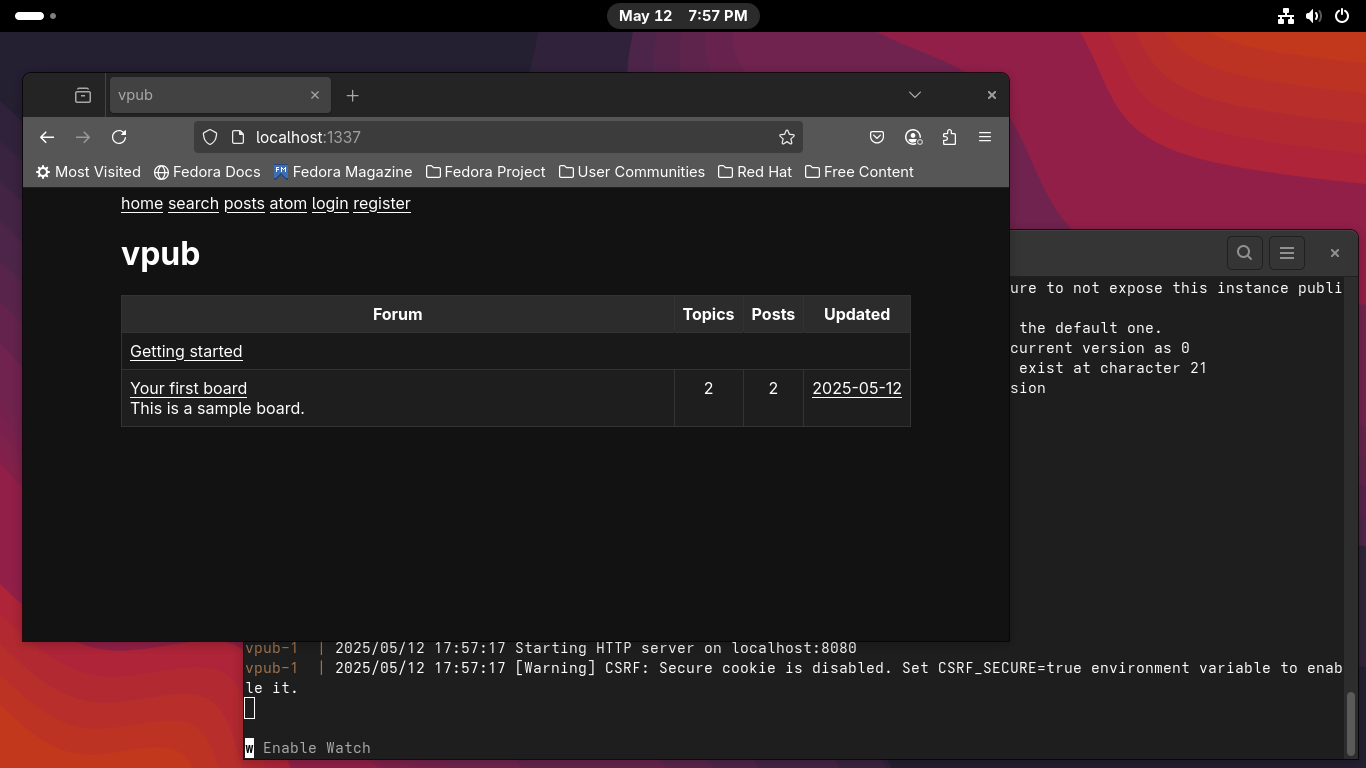Open Getting started forum link
Image resolution: width=1366 pixels, height=768 pixels.
pyautogui.click(x=186, y=351)
